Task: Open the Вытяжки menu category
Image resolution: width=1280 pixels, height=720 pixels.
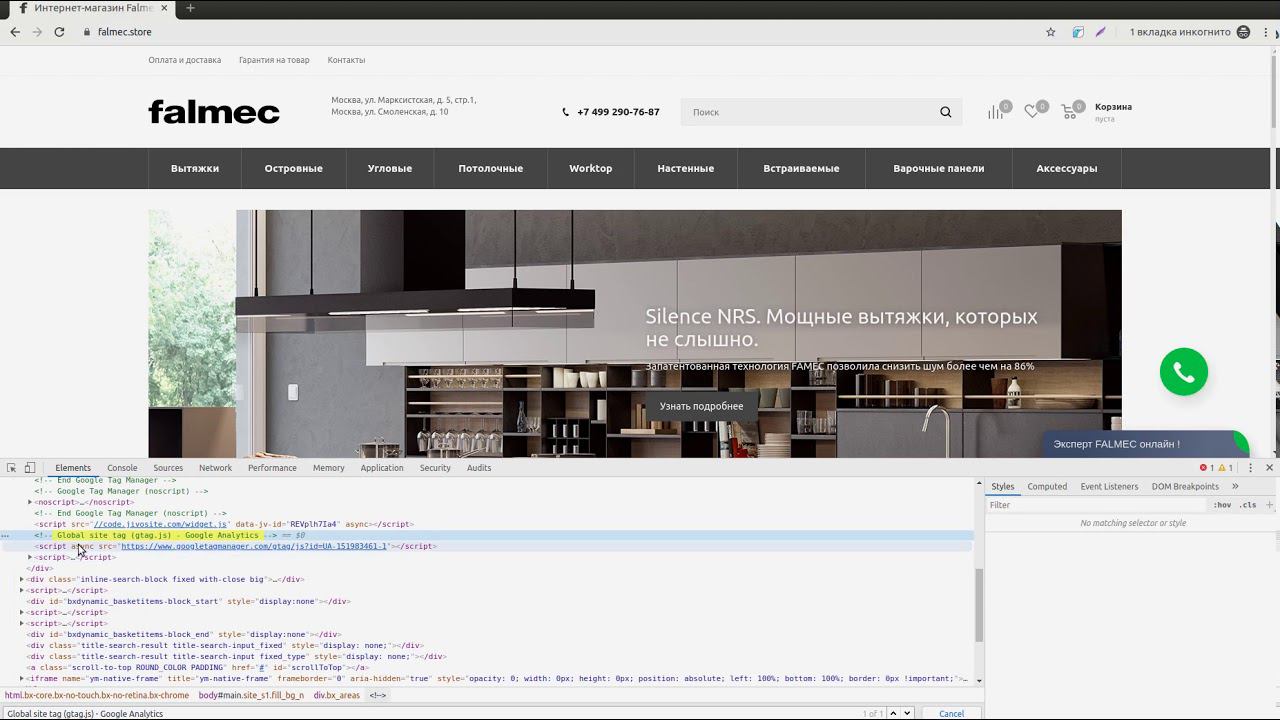Action: click(x=195, y=168)
